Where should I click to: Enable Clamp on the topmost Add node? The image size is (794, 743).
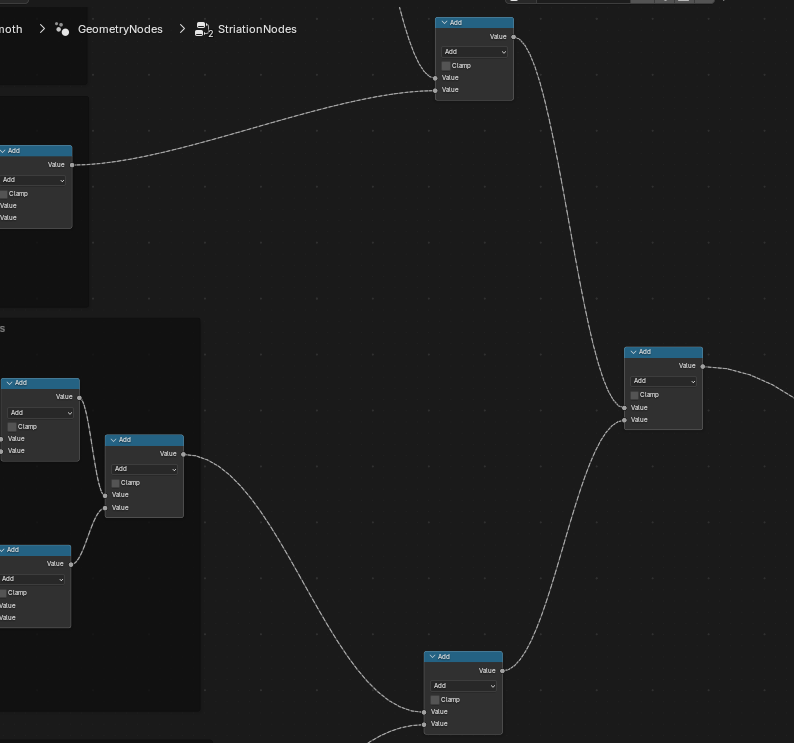click(446, 66)
